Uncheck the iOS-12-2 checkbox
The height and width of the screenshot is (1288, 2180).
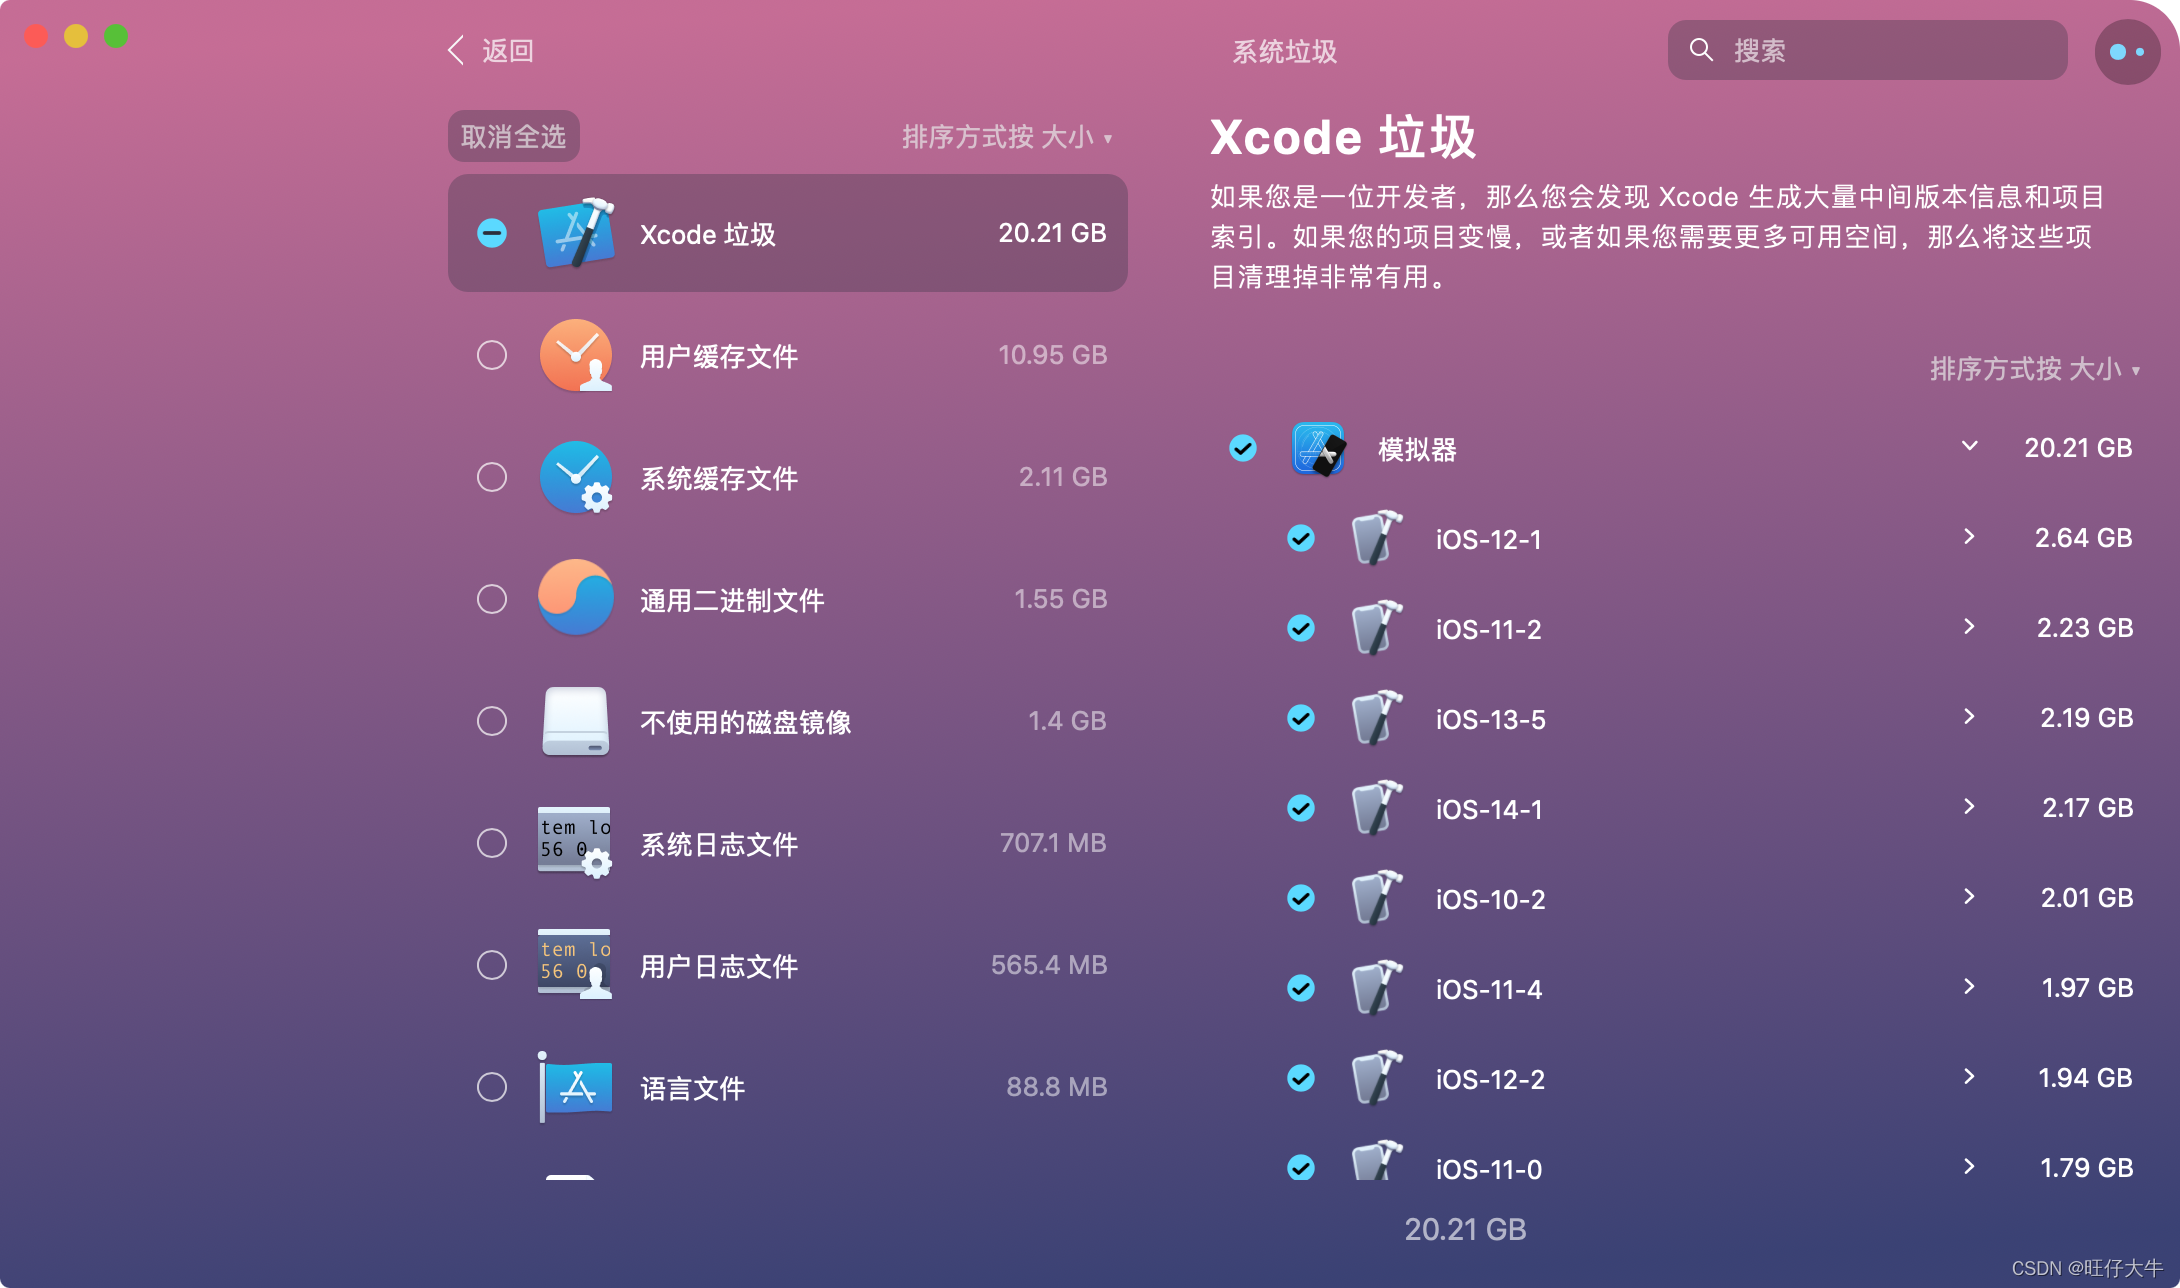[1301, 1078]
